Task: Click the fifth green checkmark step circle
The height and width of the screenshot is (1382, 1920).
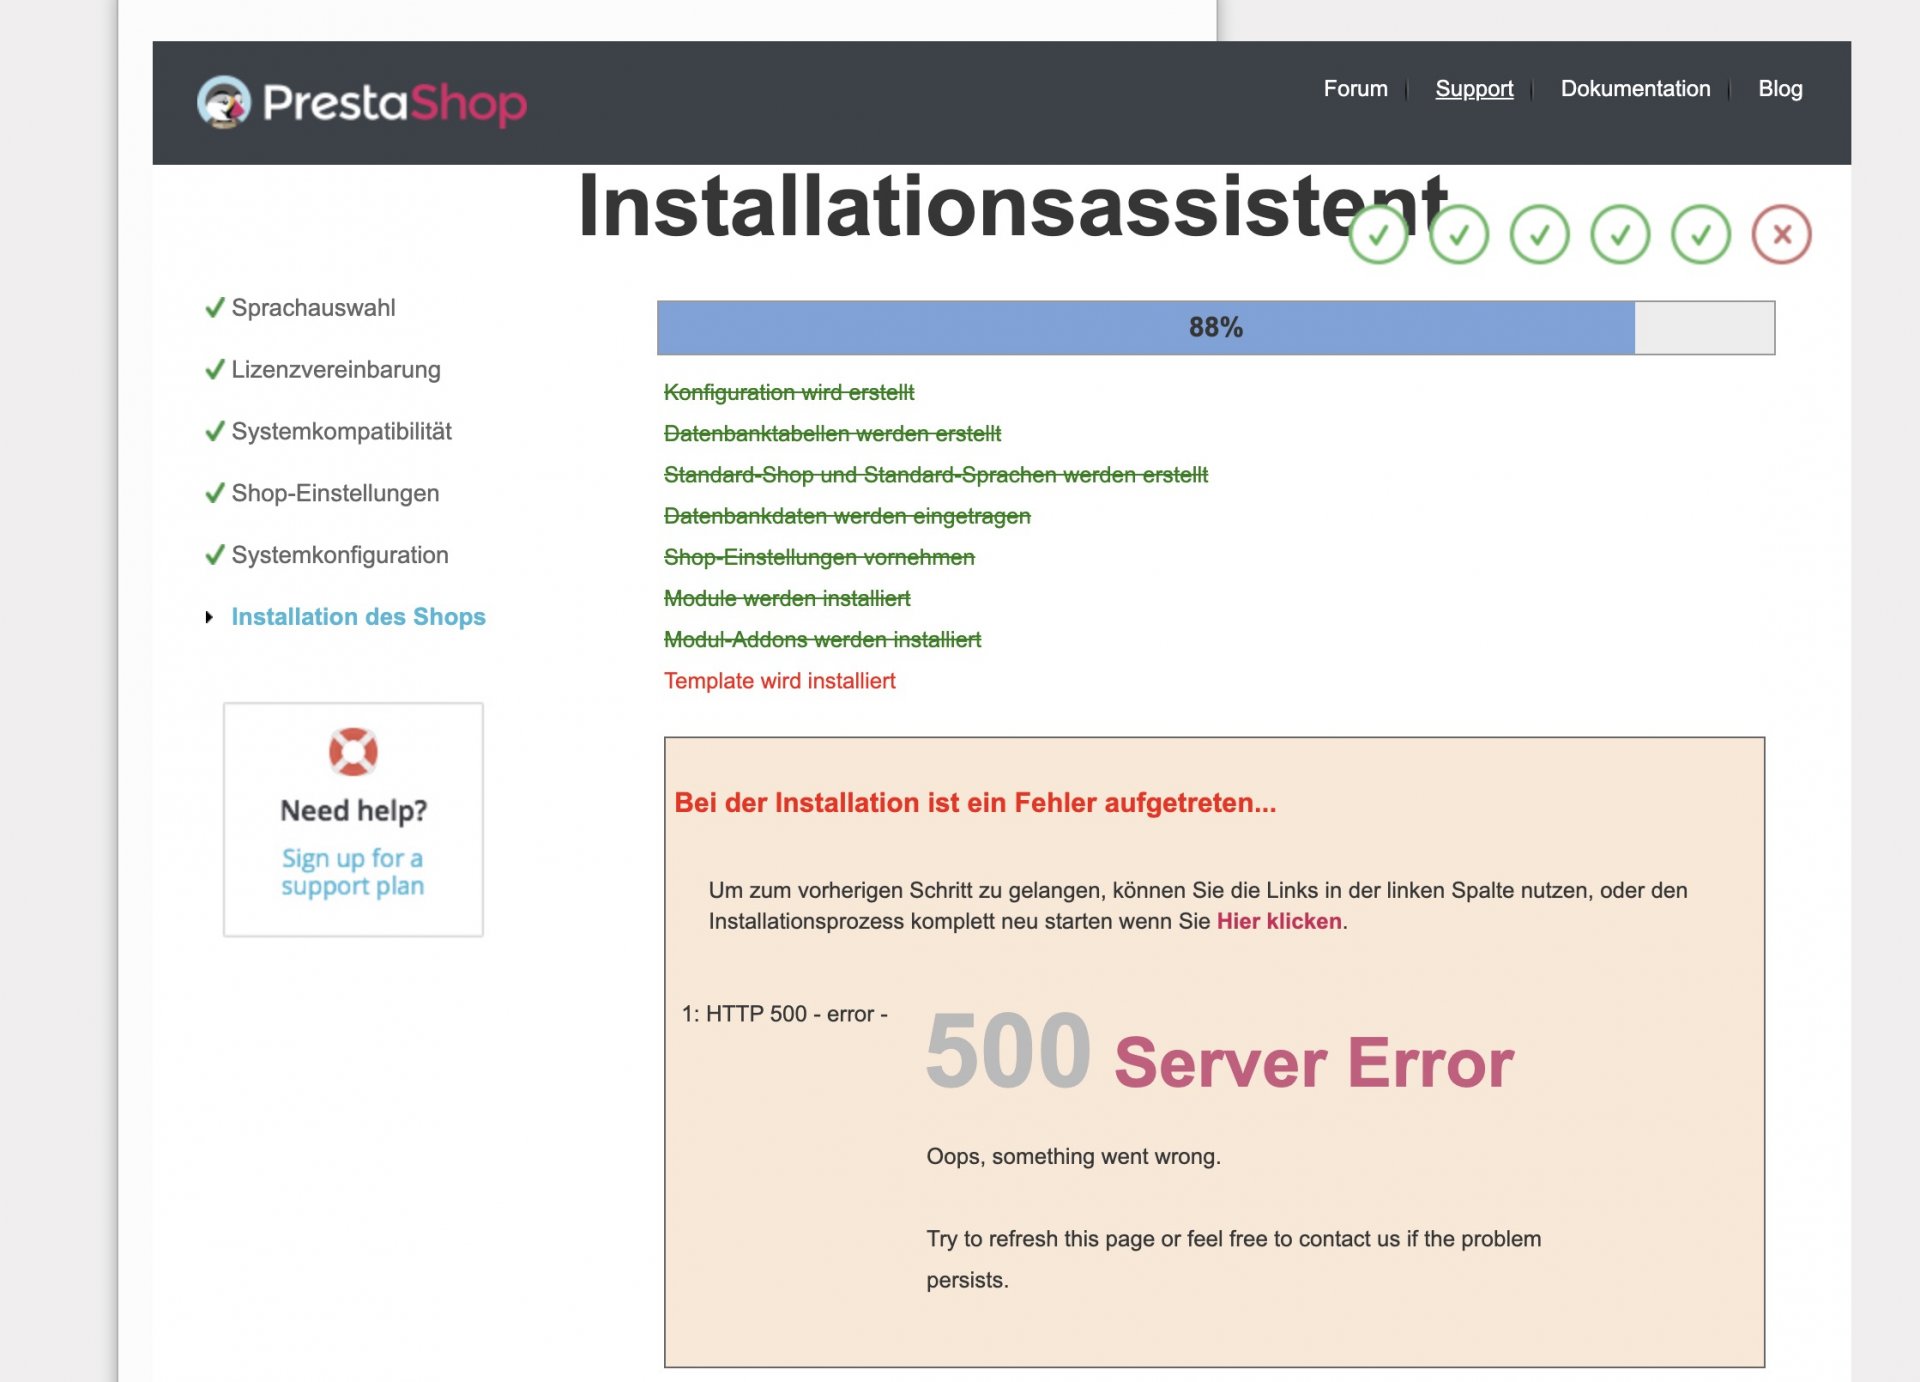Action: 1700,235
